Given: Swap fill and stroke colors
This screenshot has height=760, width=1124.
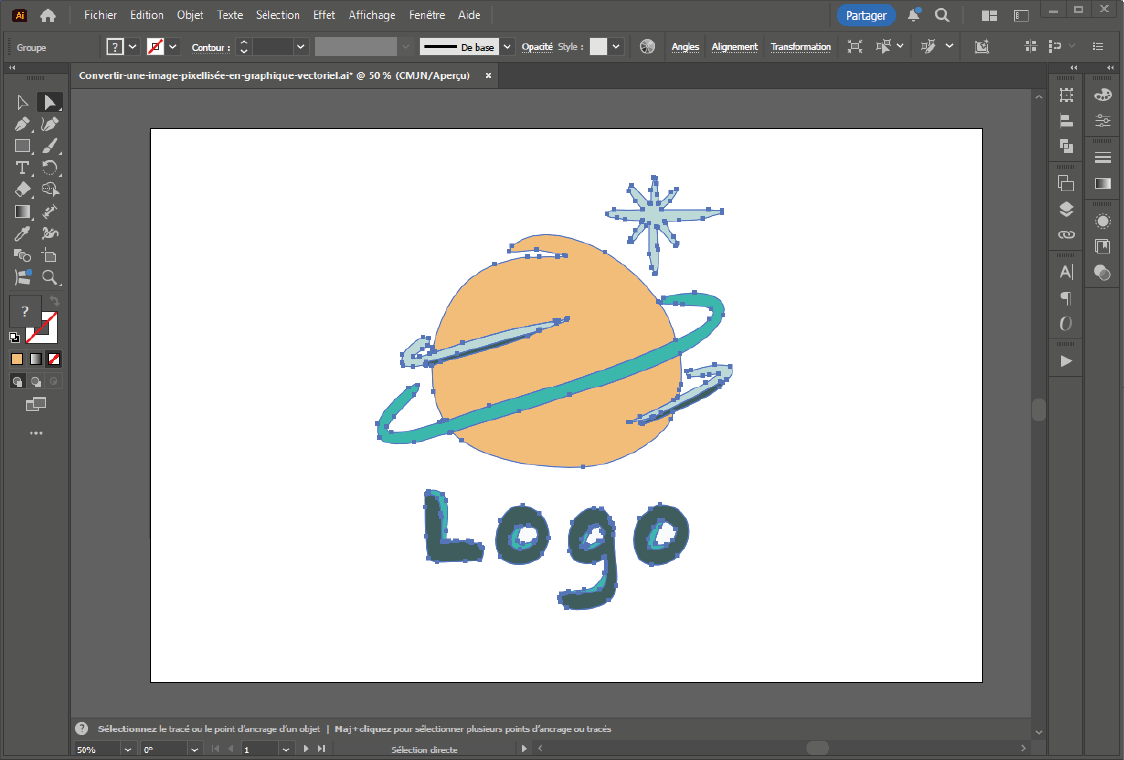Looking at the screenshot, I should tap(55, 301).
